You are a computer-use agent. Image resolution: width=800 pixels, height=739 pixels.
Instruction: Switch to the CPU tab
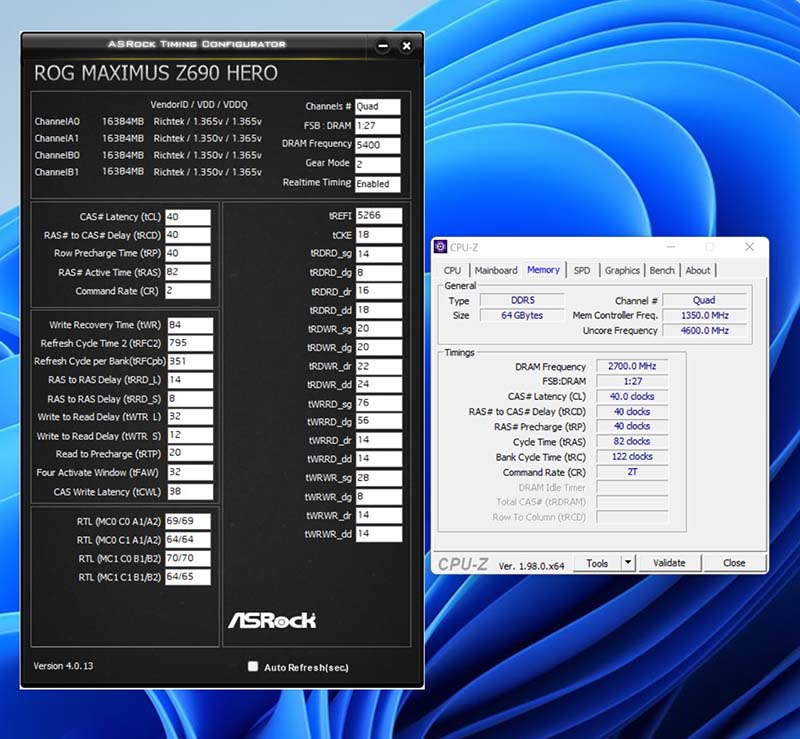(x=453, y=269)
